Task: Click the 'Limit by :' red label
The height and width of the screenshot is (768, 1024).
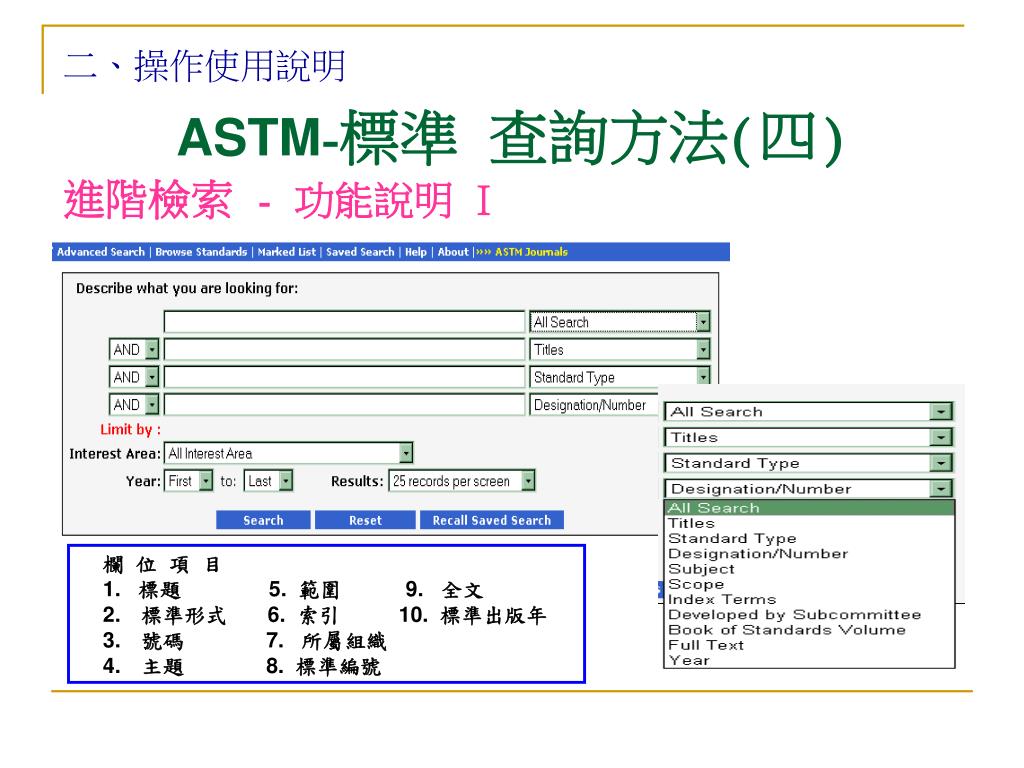Action: pos(130,430)
